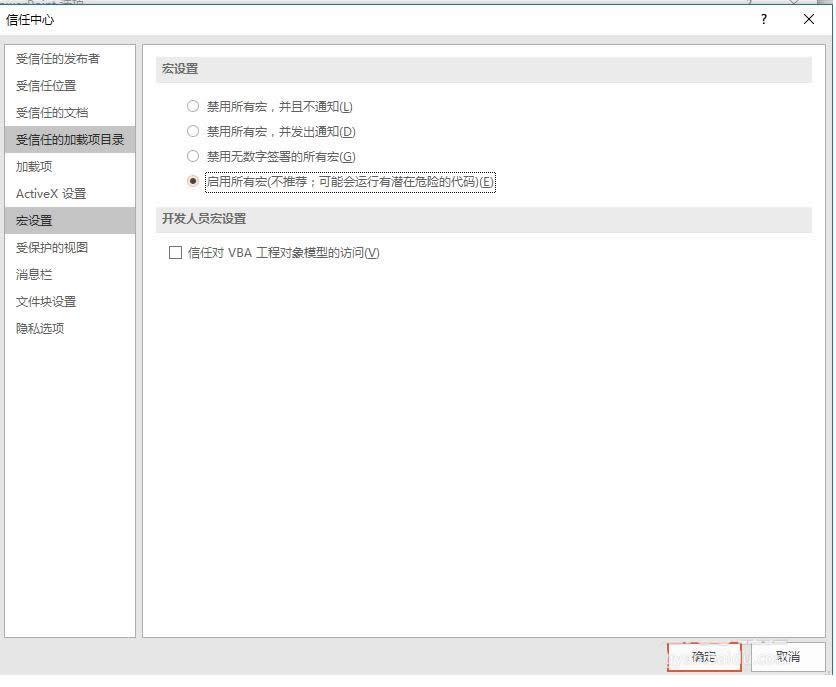Image resolution: width=836 pixels, height=687 pixels.
Task: Switch to the 加载项 section
Action: pyautogui.click(x=34, y=167)
